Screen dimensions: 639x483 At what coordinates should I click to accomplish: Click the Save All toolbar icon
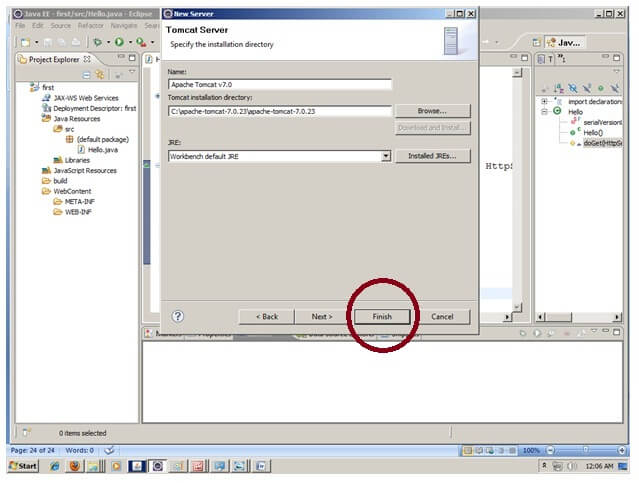(62, 42)
